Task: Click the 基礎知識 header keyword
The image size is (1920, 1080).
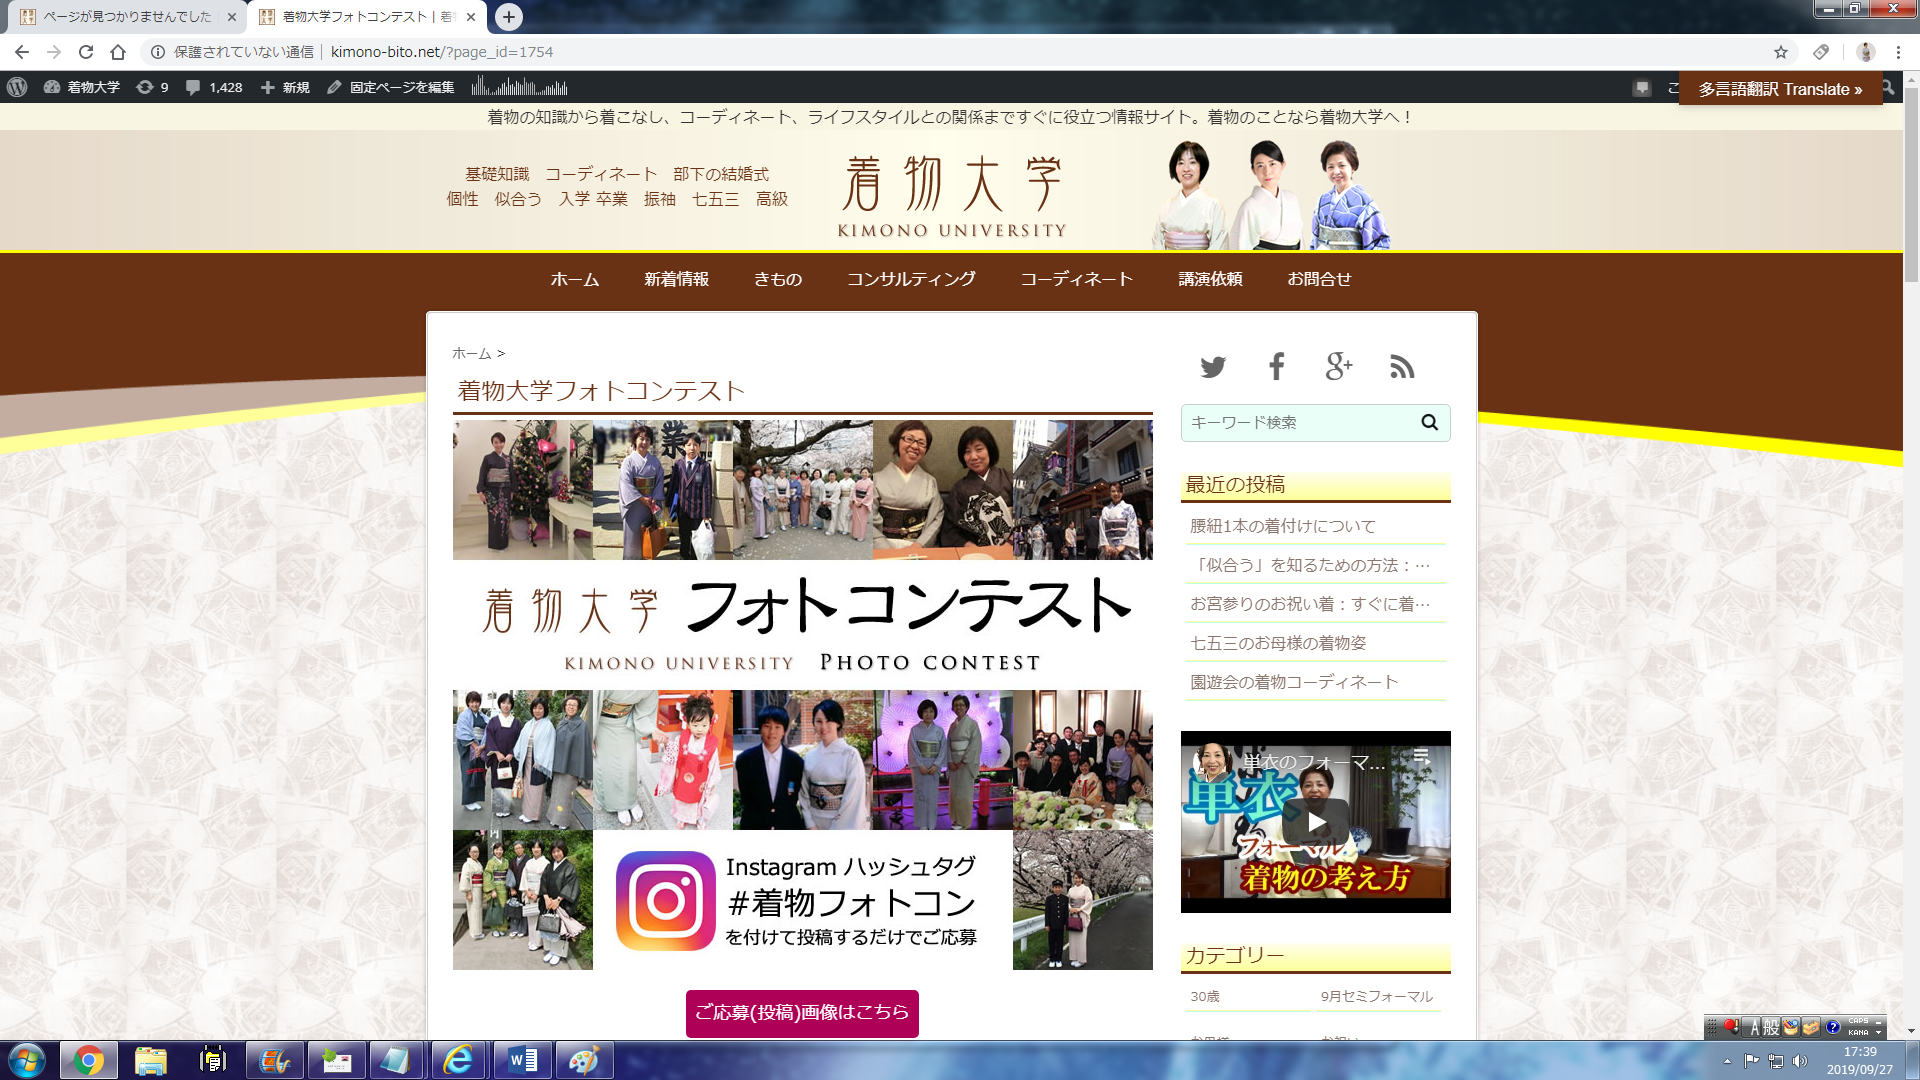Action: click(497, 174)
